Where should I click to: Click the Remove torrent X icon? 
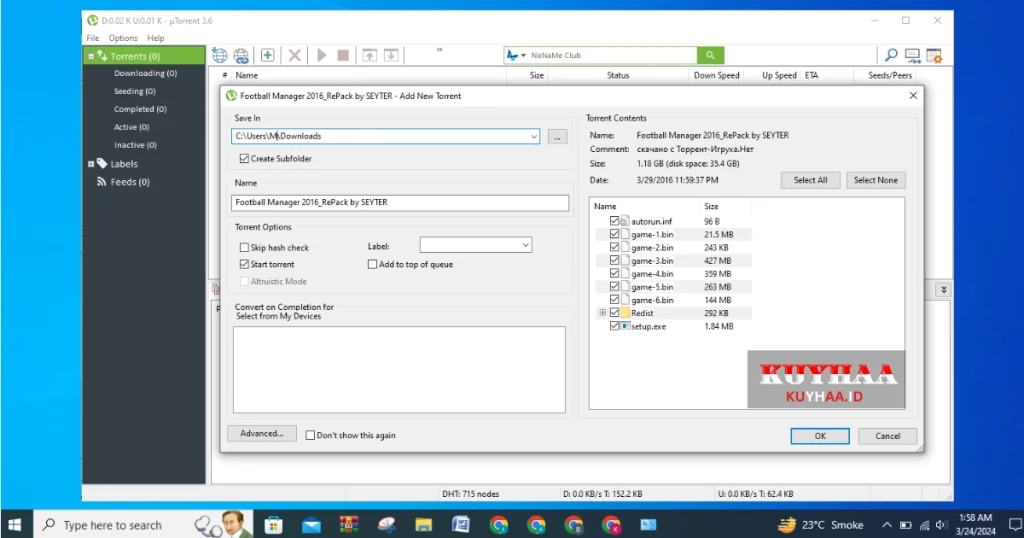click(x=295, y=55)
